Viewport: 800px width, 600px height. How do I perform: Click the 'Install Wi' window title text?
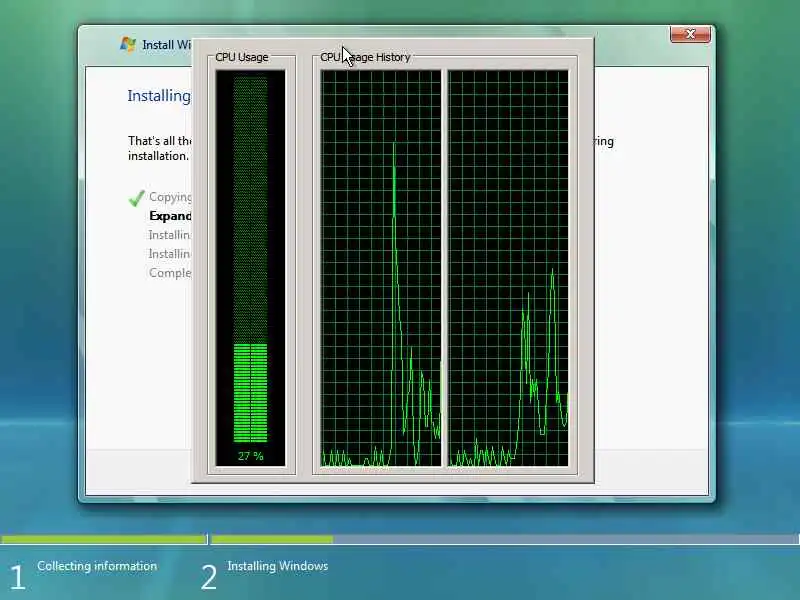tap(167, 45)
